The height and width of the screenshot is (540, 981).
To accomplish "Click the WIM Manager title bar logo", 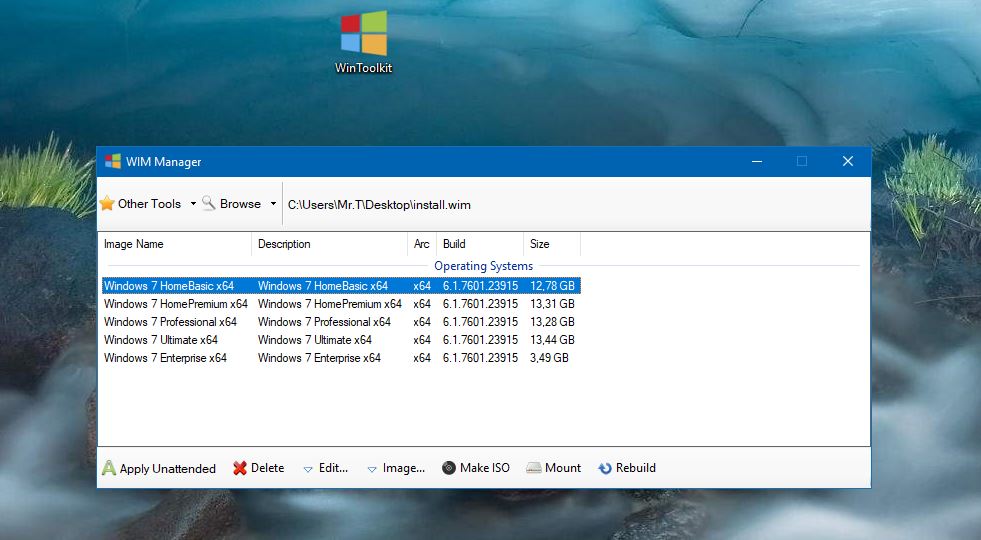I will click(113, 161).
